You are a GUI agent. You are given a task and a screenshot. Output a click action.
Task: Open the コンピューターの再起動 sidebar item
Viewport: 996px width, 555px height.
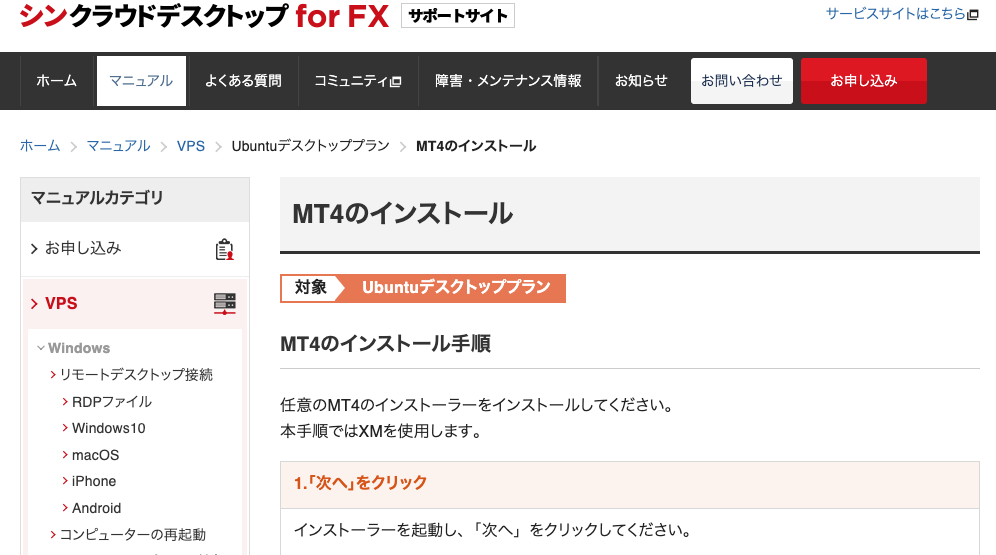[x=132, y=535]
